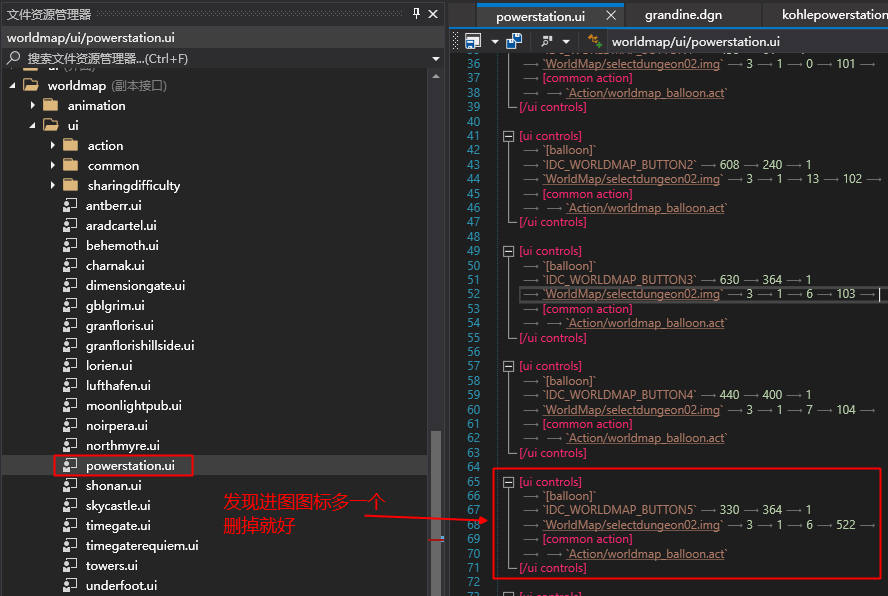Click the pin icon of file explorer panel
Viewport: 888px width, 596px height.
click(416, 14)
